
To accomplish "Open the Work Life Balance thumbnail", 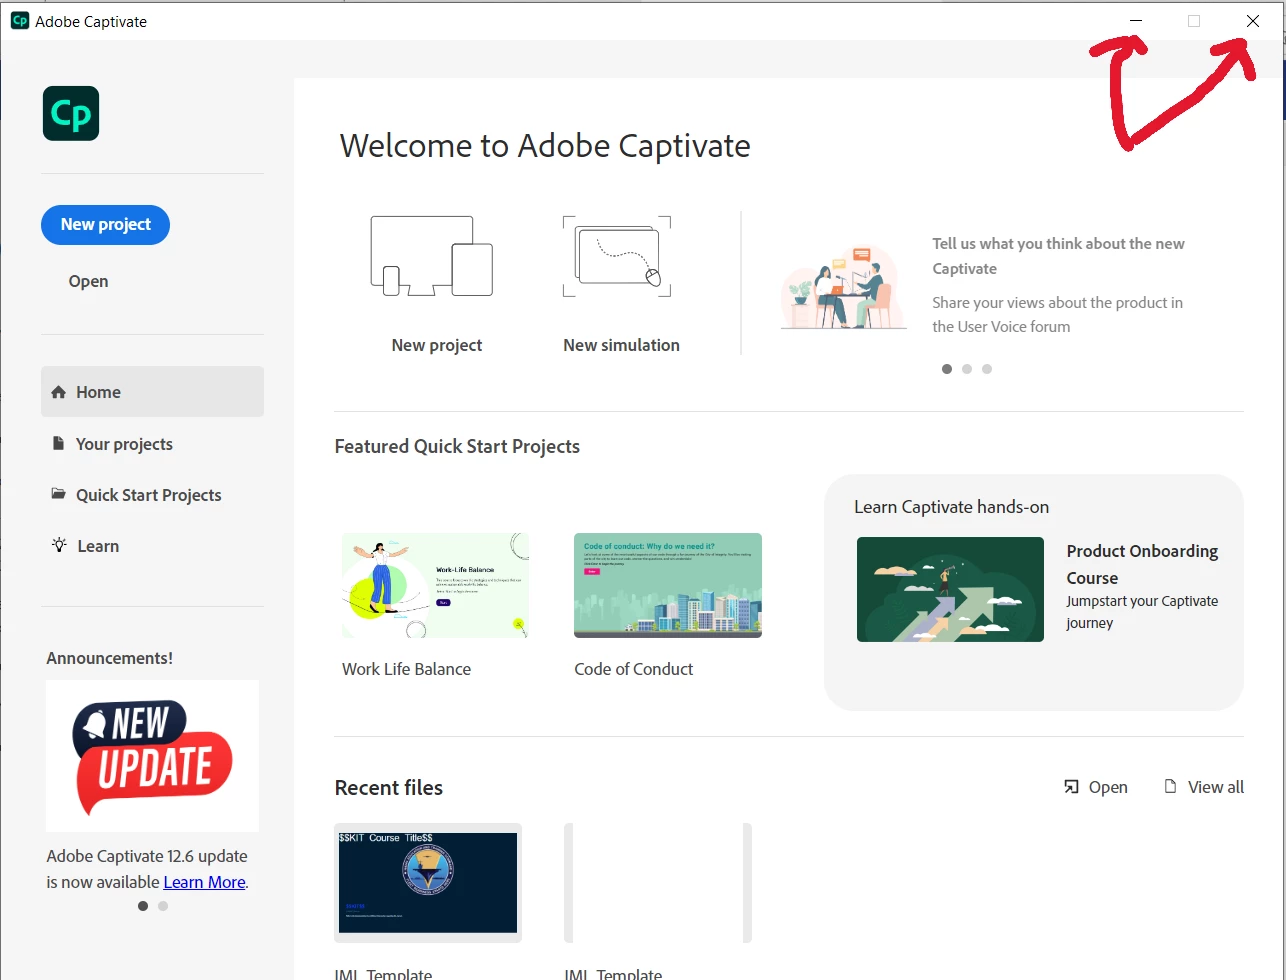I will click(436, 585).
